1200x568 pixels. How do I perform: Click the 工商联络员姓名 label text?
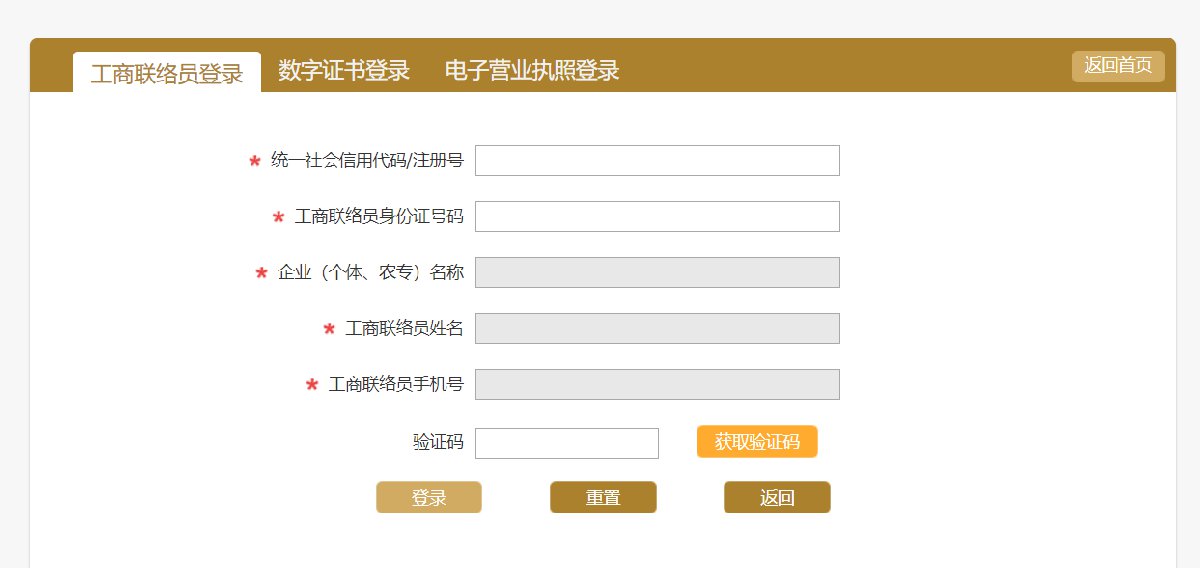point(404,329)
